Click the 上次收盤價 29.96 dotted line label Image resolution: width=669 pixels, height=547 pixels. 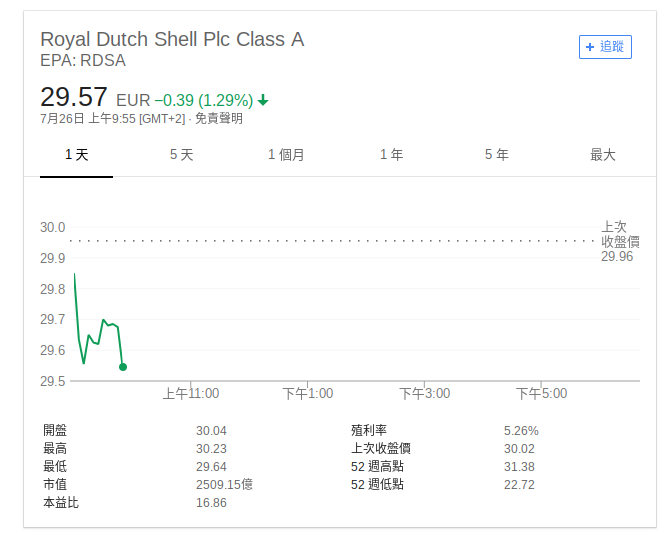[620, 241]
